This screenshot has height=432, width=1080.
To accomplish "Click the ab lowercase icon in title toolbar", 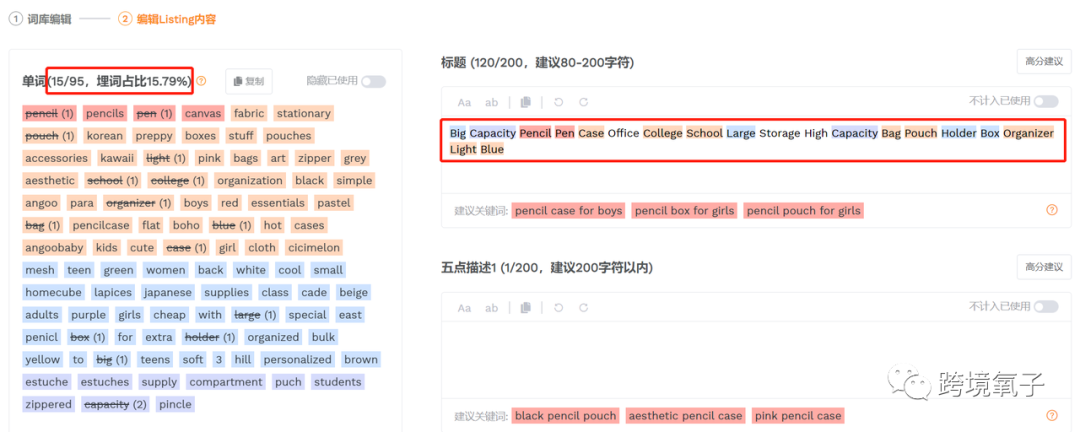I will [491, 102].
